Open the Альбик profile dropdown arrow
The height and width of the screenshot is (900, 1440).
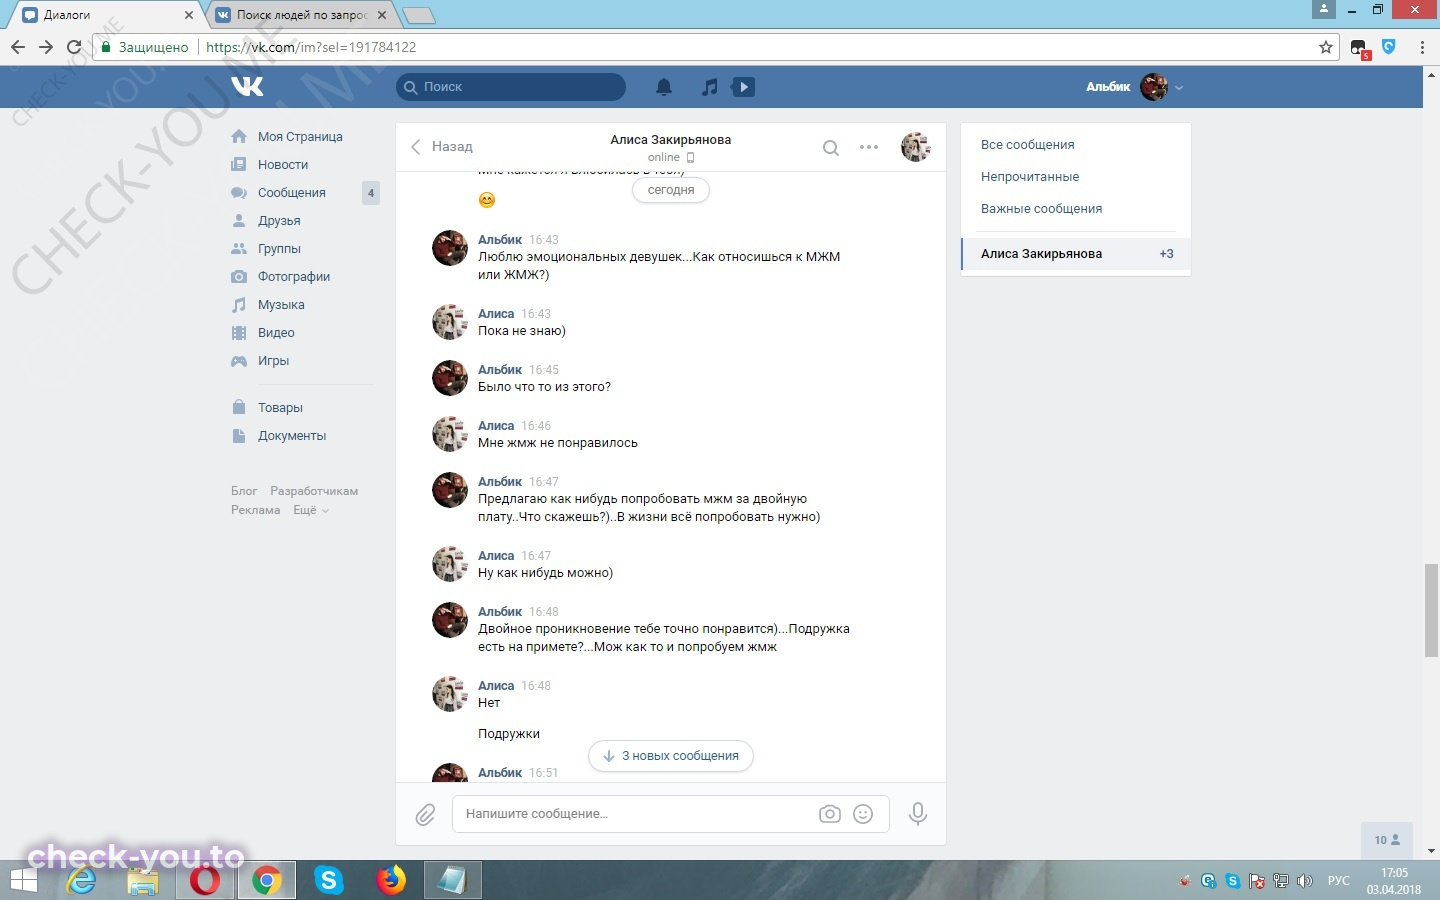click(1179, 88)
